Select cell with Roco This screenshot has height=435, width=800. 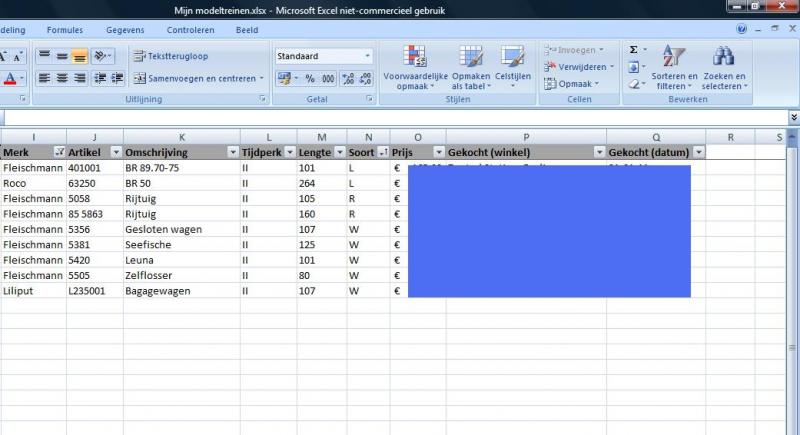(x=33, y=183)
